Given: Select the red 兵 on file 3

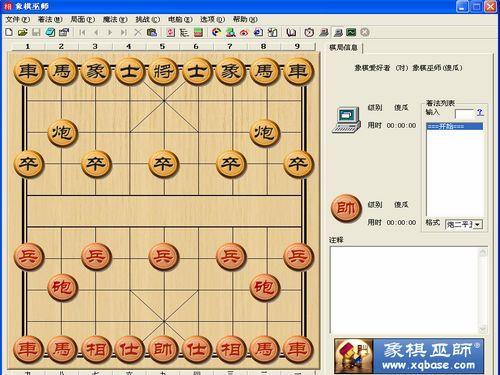Looking at the screenshot, I should pos(96,256).
